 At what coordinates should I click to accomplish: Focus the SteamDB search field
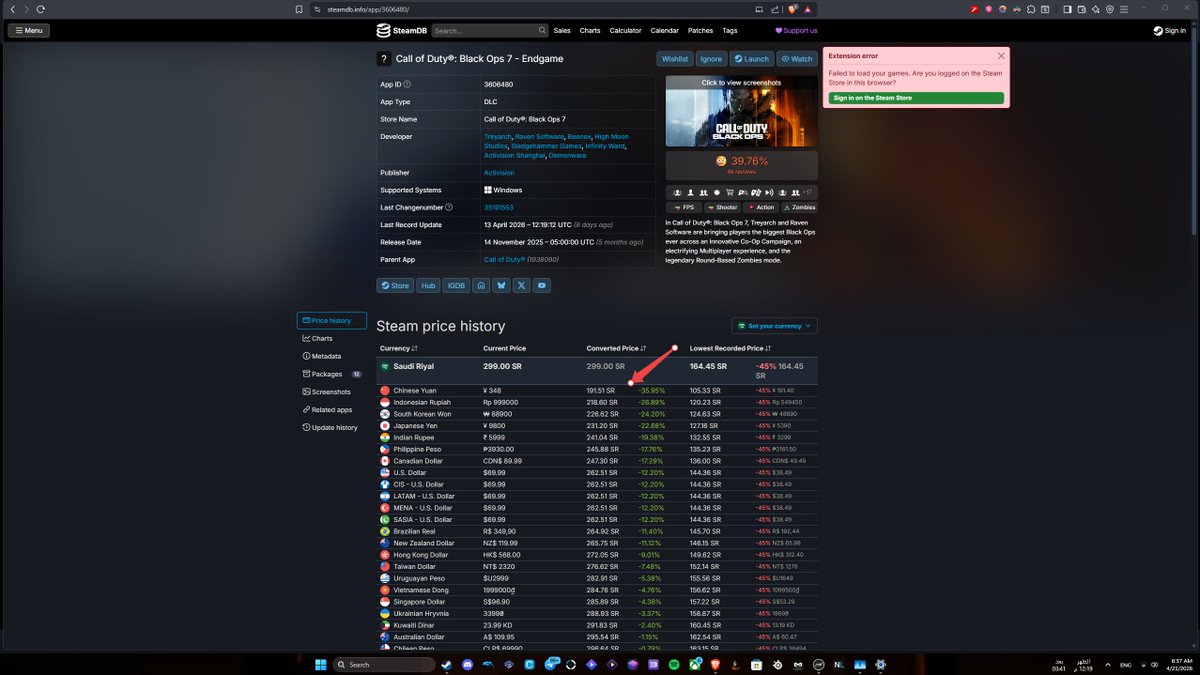[490, 31]
